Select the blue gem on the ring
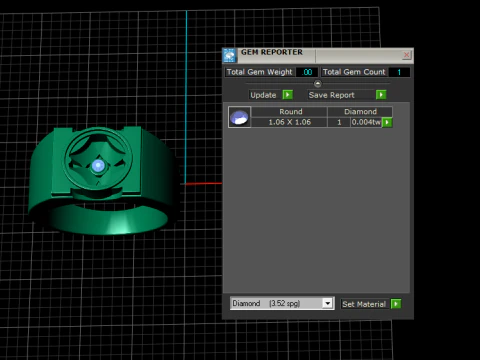Viewport: 480px width, 360px height. [98, 166]
